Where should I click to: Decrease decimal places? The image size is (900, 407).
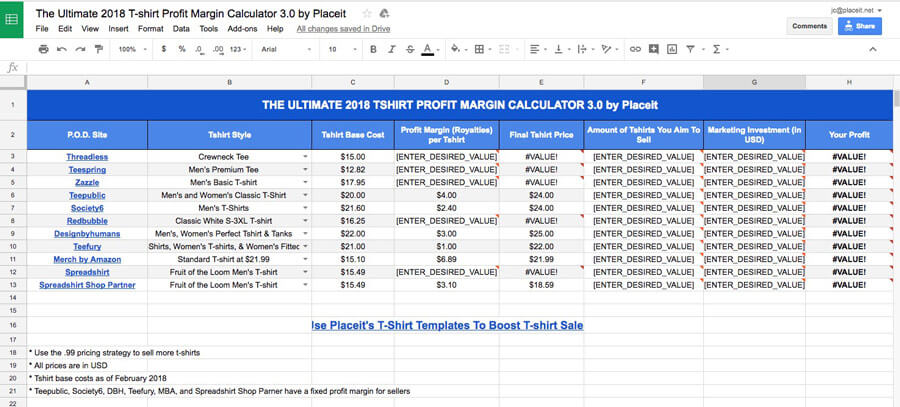click(x=199, y=49)
